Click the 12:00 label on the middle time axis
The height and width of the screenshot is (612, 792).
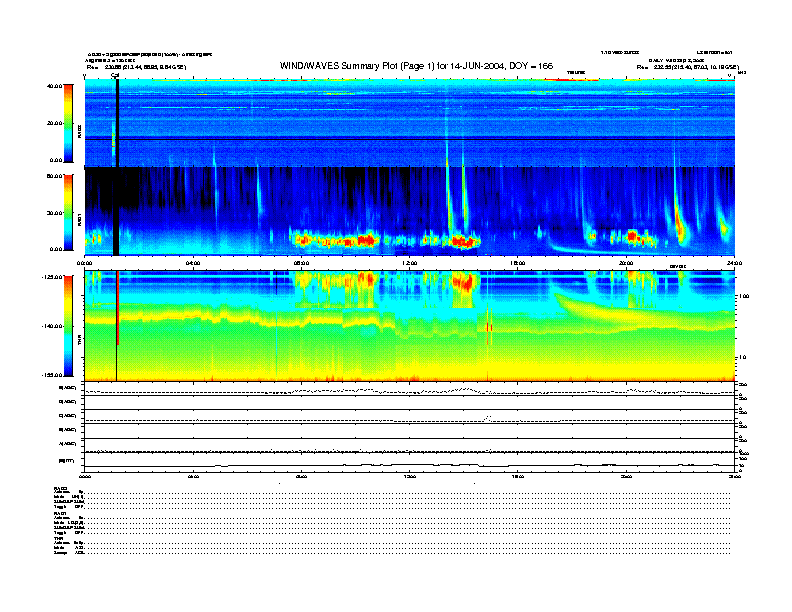pyautogui.click(x=410, y=262)
